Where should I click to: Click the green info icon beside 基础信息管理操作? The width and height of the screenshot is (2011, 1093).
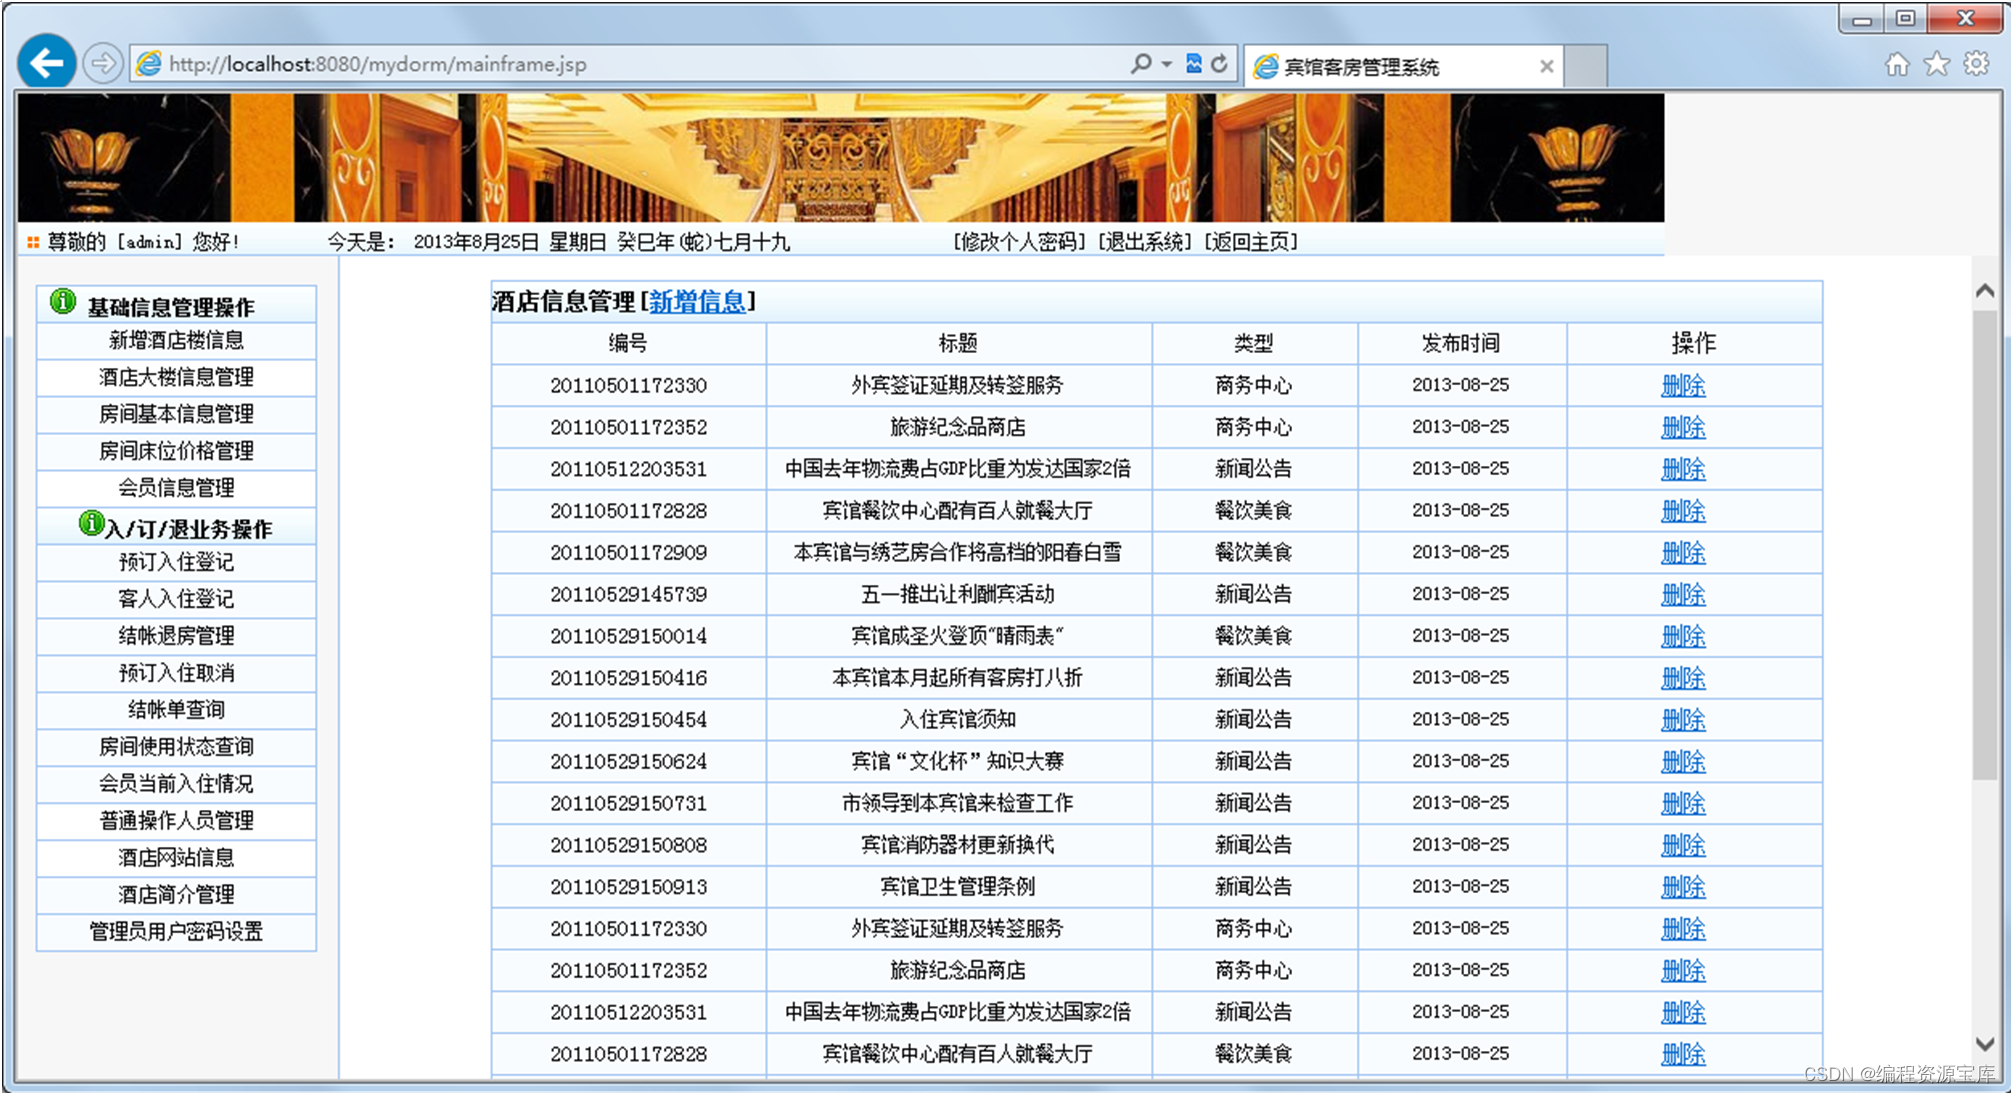pyautogui.click(x=63, y=301)
